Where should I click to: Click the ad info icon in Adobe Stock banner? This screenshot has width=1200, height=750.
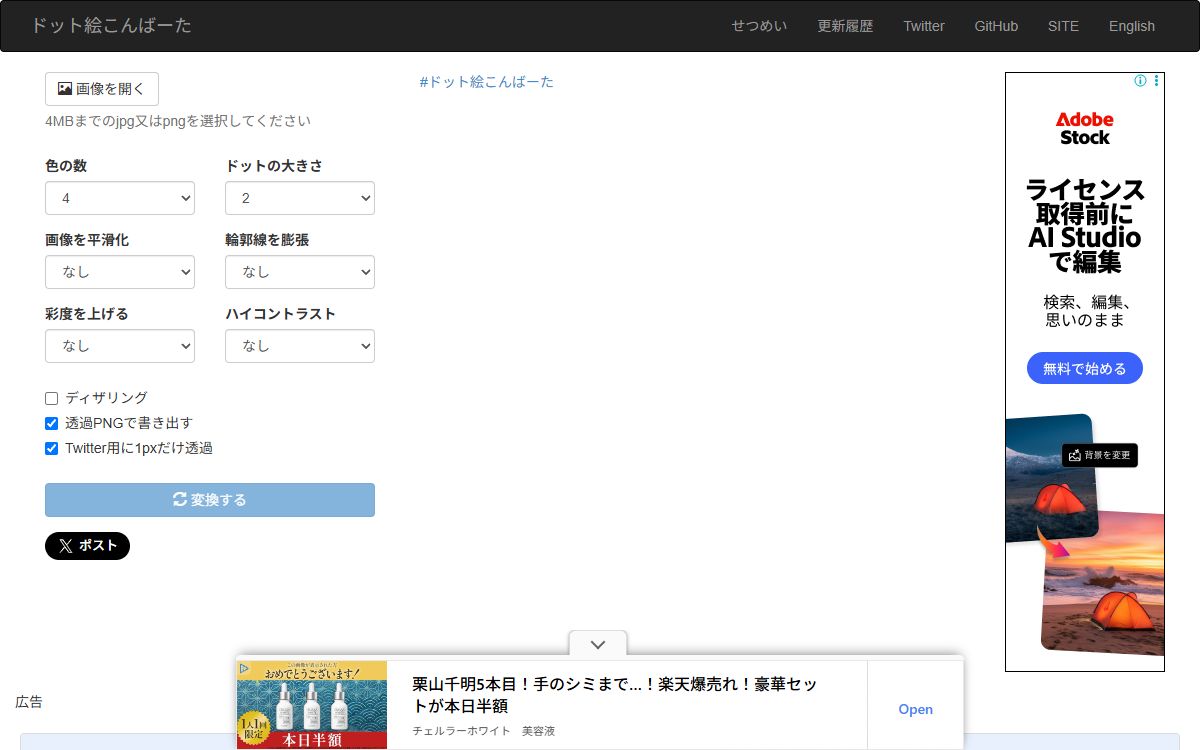click(x=1140, y=81)
